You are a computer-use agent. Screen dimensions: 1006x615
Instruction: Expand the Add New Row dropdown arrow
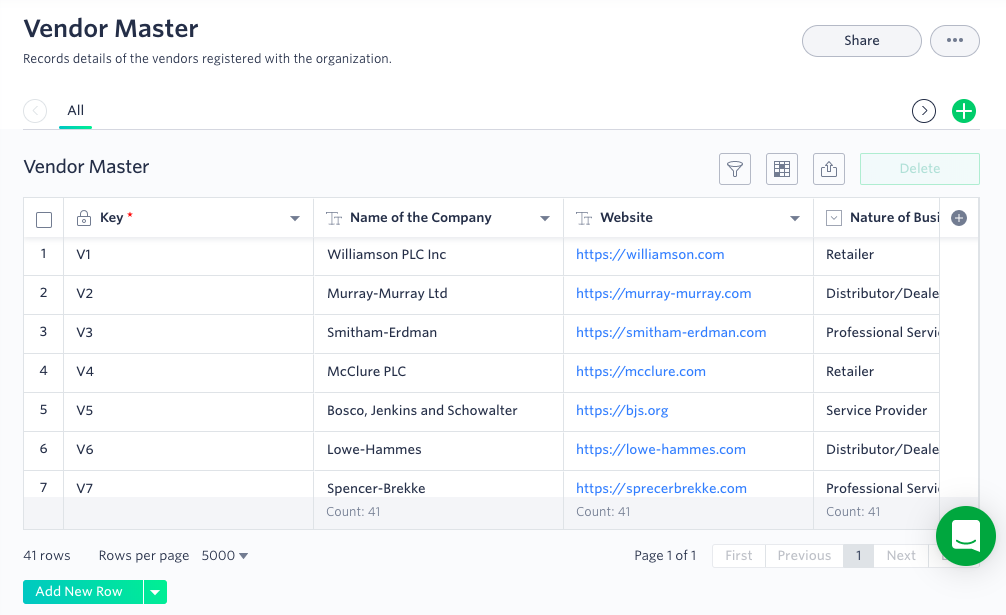[155, 592]
